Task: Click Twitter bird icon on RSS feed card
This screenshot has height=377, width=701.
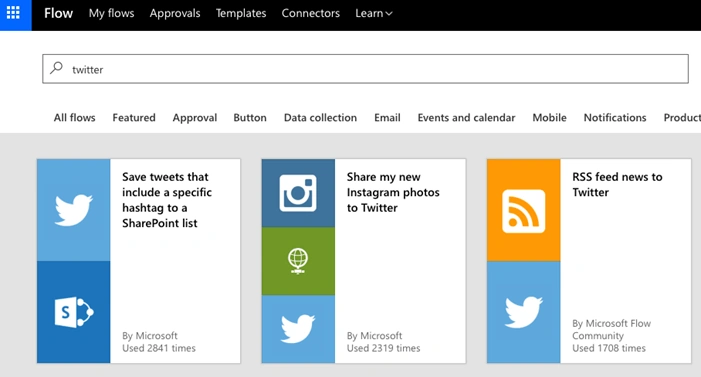Action: point(524,312)
